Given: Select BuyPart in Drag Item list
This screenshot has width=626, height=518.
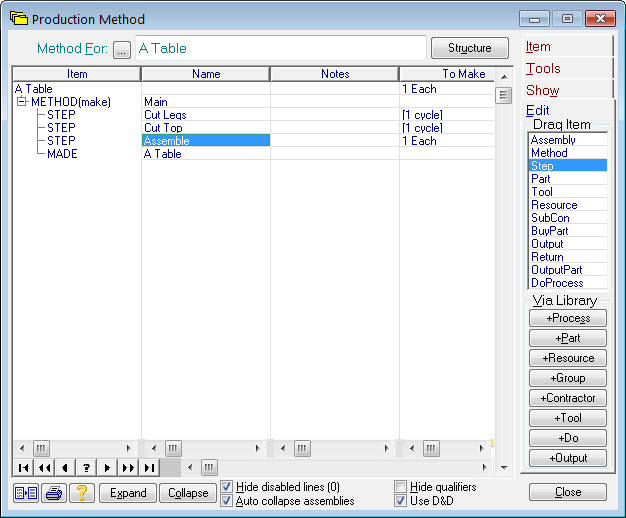Looking at the screenshot, I should [568, 230].
